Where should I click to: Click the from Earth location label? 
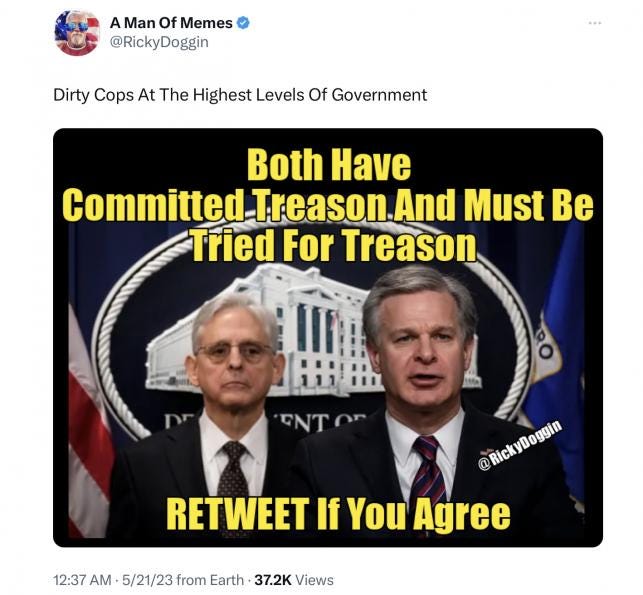210,580
